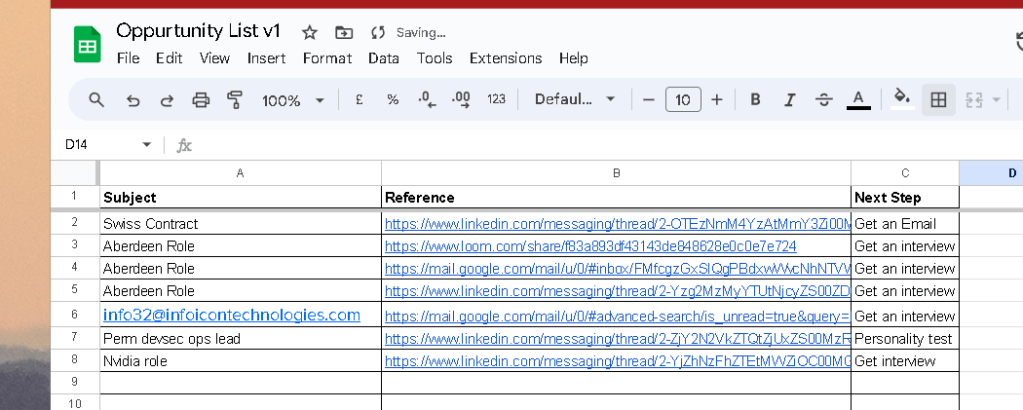The height and width of the screenshot is (410, 1023).
Task: Click the undo arrow
Action: click(132, 100)
